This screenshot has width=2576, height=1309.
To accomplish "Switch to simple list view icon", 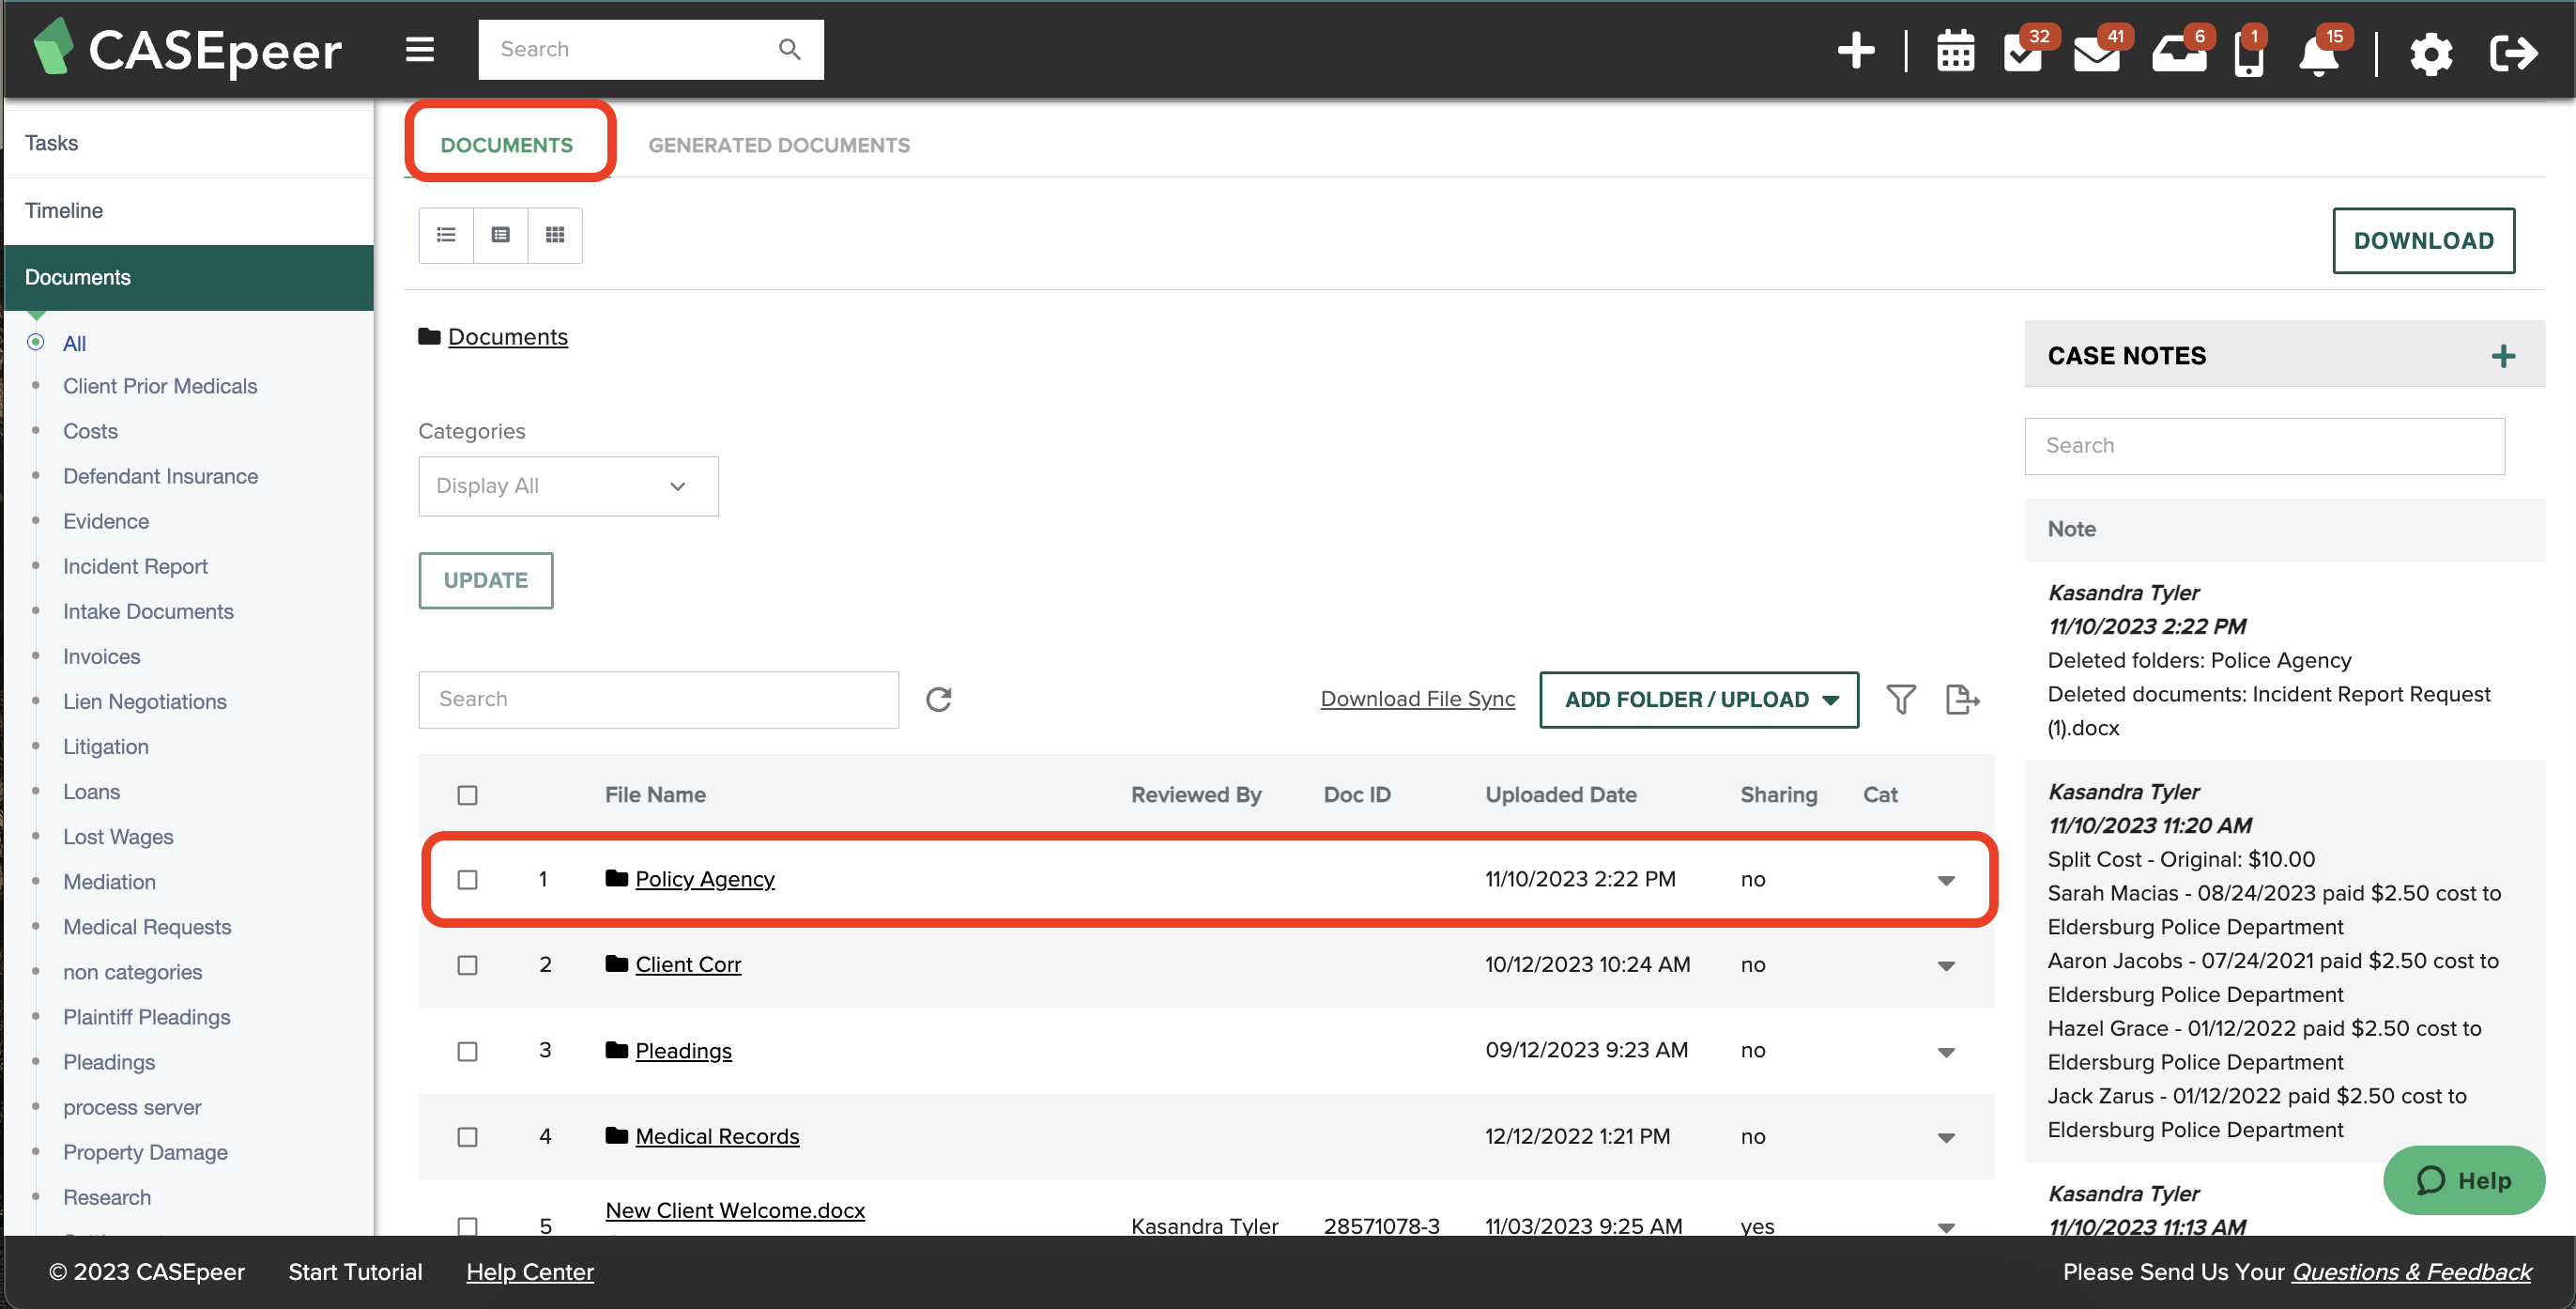I will (x=446, y=235).
